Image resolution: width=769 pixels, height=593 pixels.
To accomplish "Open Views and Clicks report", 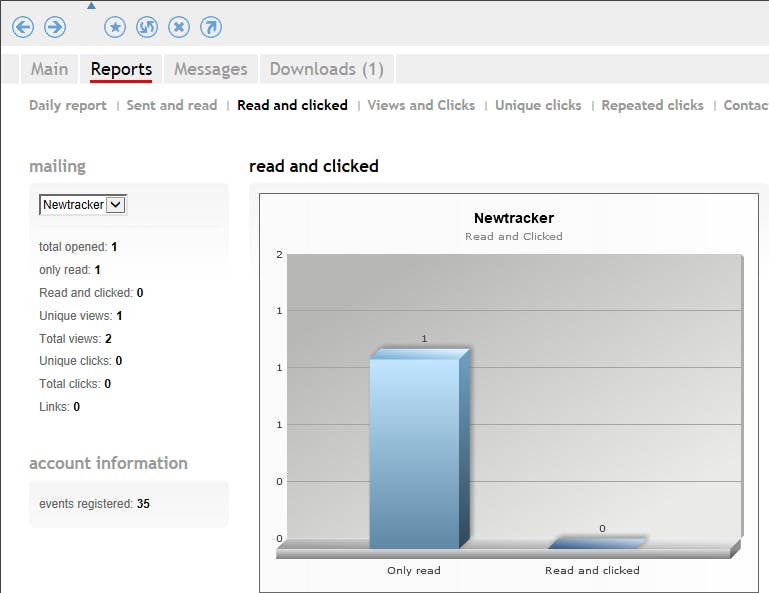I will click(x=421, y=105).
